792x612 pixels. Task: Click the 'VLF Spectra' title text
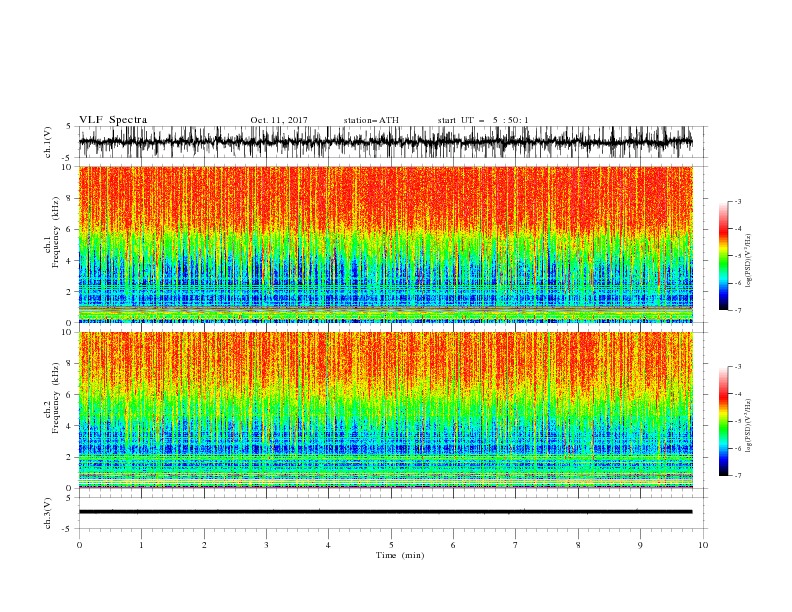(113, 120)
